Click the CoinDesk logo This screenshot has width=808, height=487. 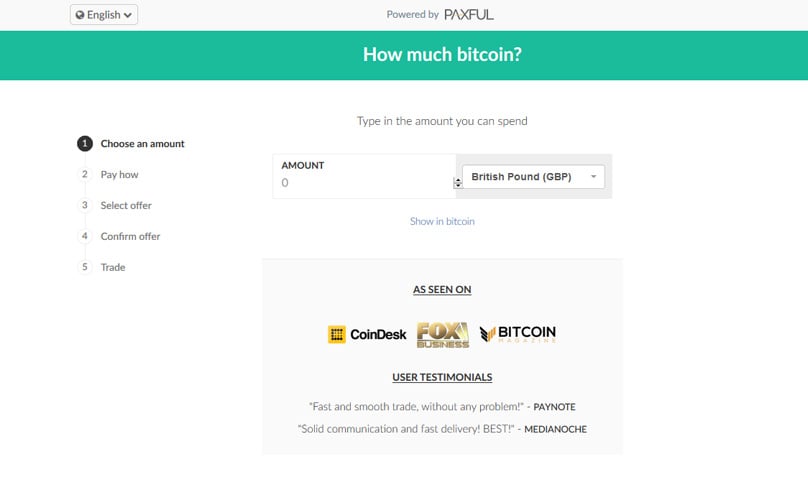click(x=367, y=334)
